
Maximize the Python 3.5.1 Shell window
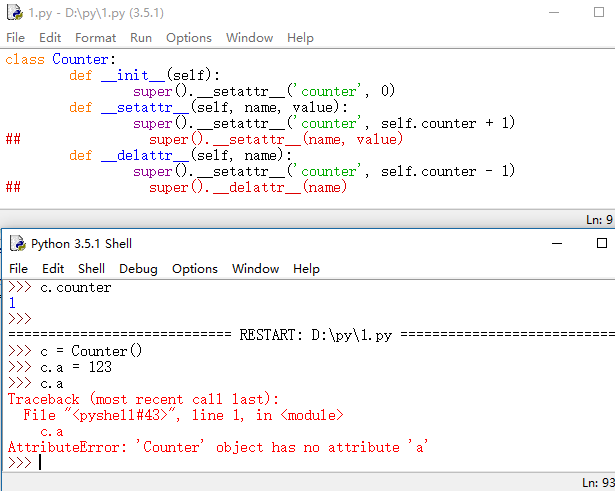[601, 243]
